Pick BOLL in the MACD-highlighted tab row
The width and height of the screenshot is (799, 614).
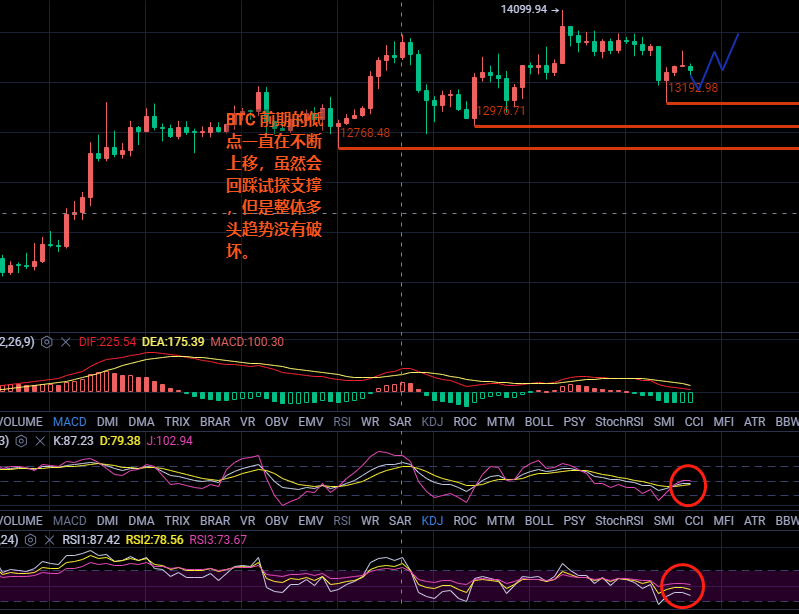[539, 422]
